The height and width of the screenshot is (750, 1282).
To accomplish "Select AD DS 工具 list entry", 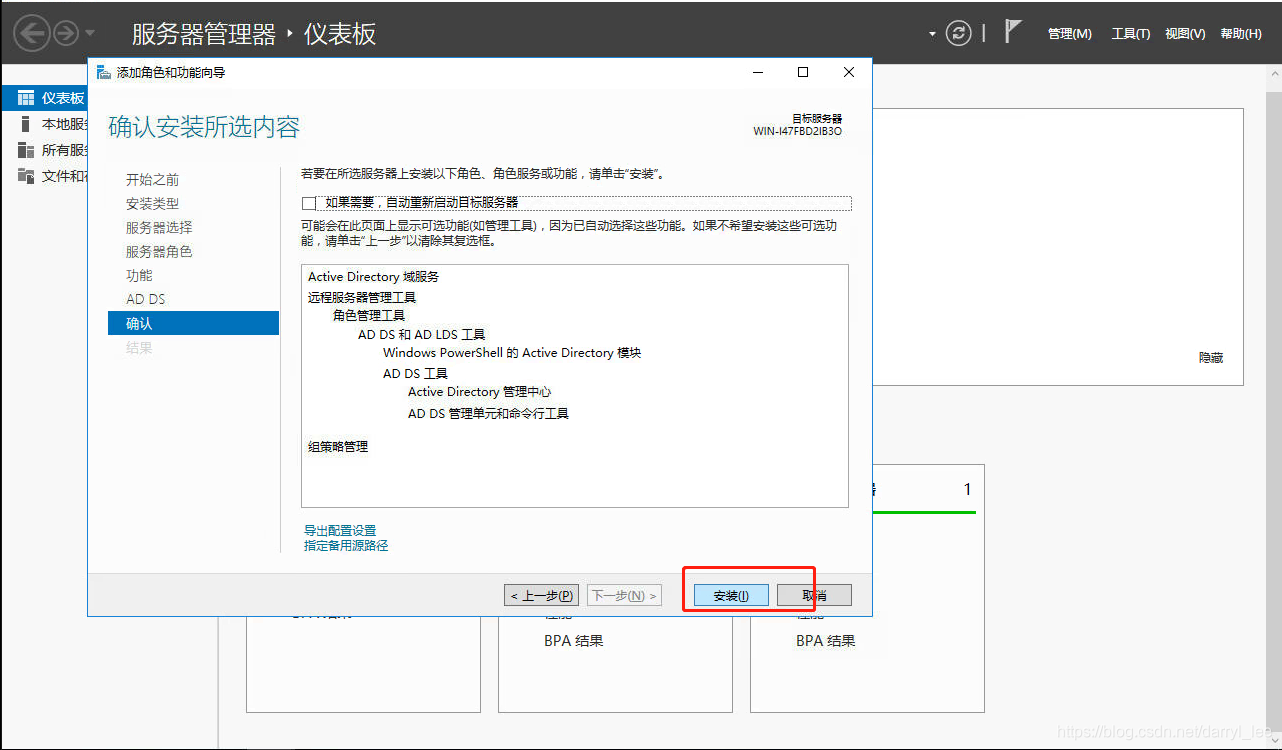I will [x=416, y=374].
